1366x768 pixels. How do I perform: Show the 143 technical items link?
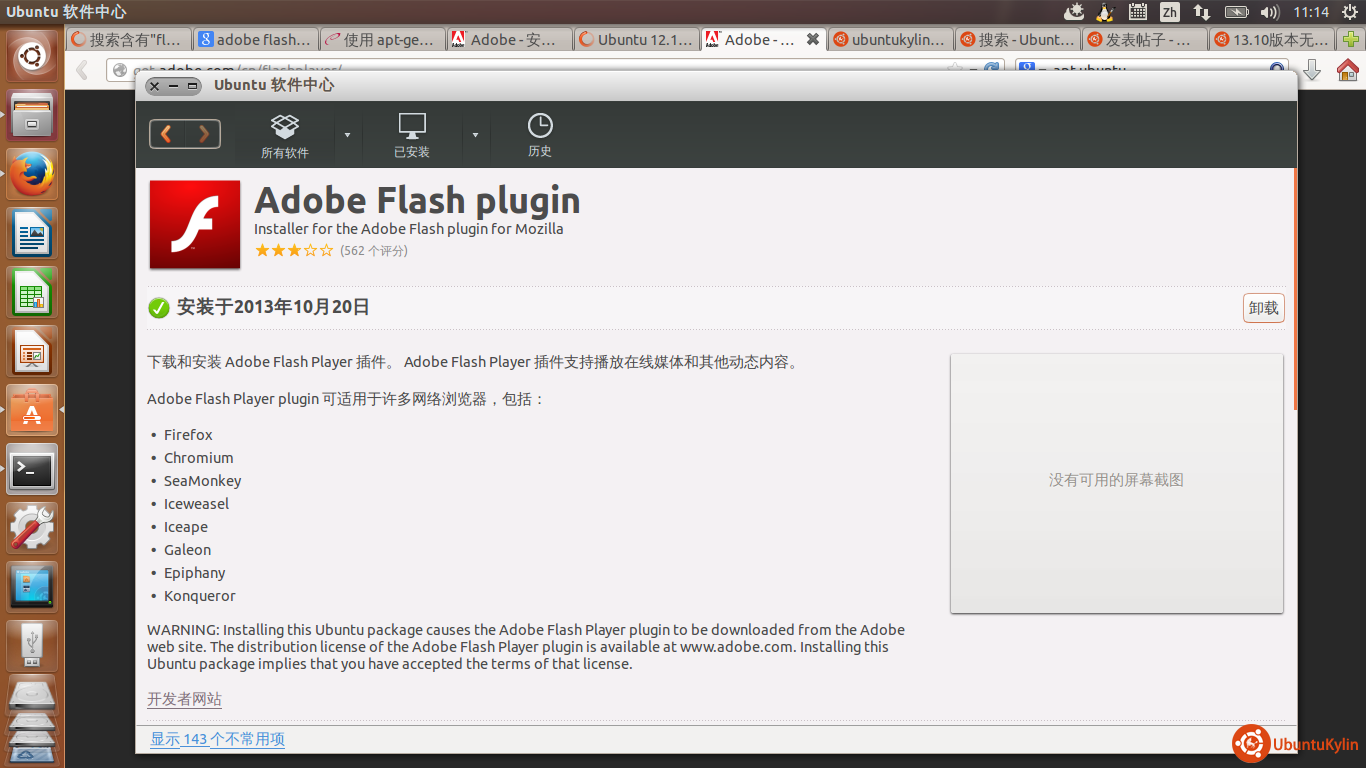point(217,739)
